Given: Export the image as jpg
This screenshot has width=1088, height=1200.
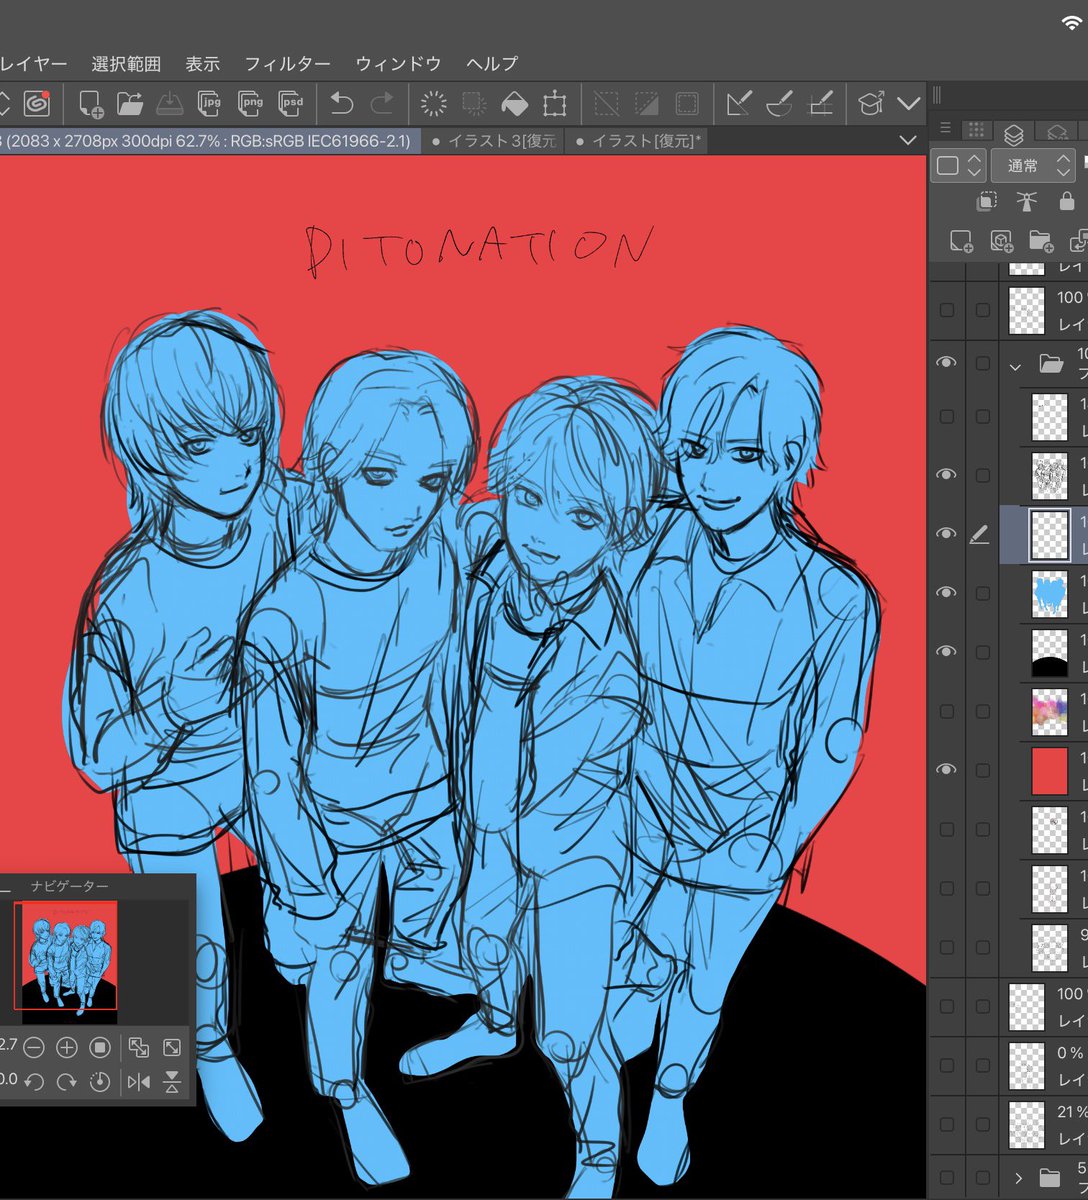Looking at the screenshot, I should point(210,103).
